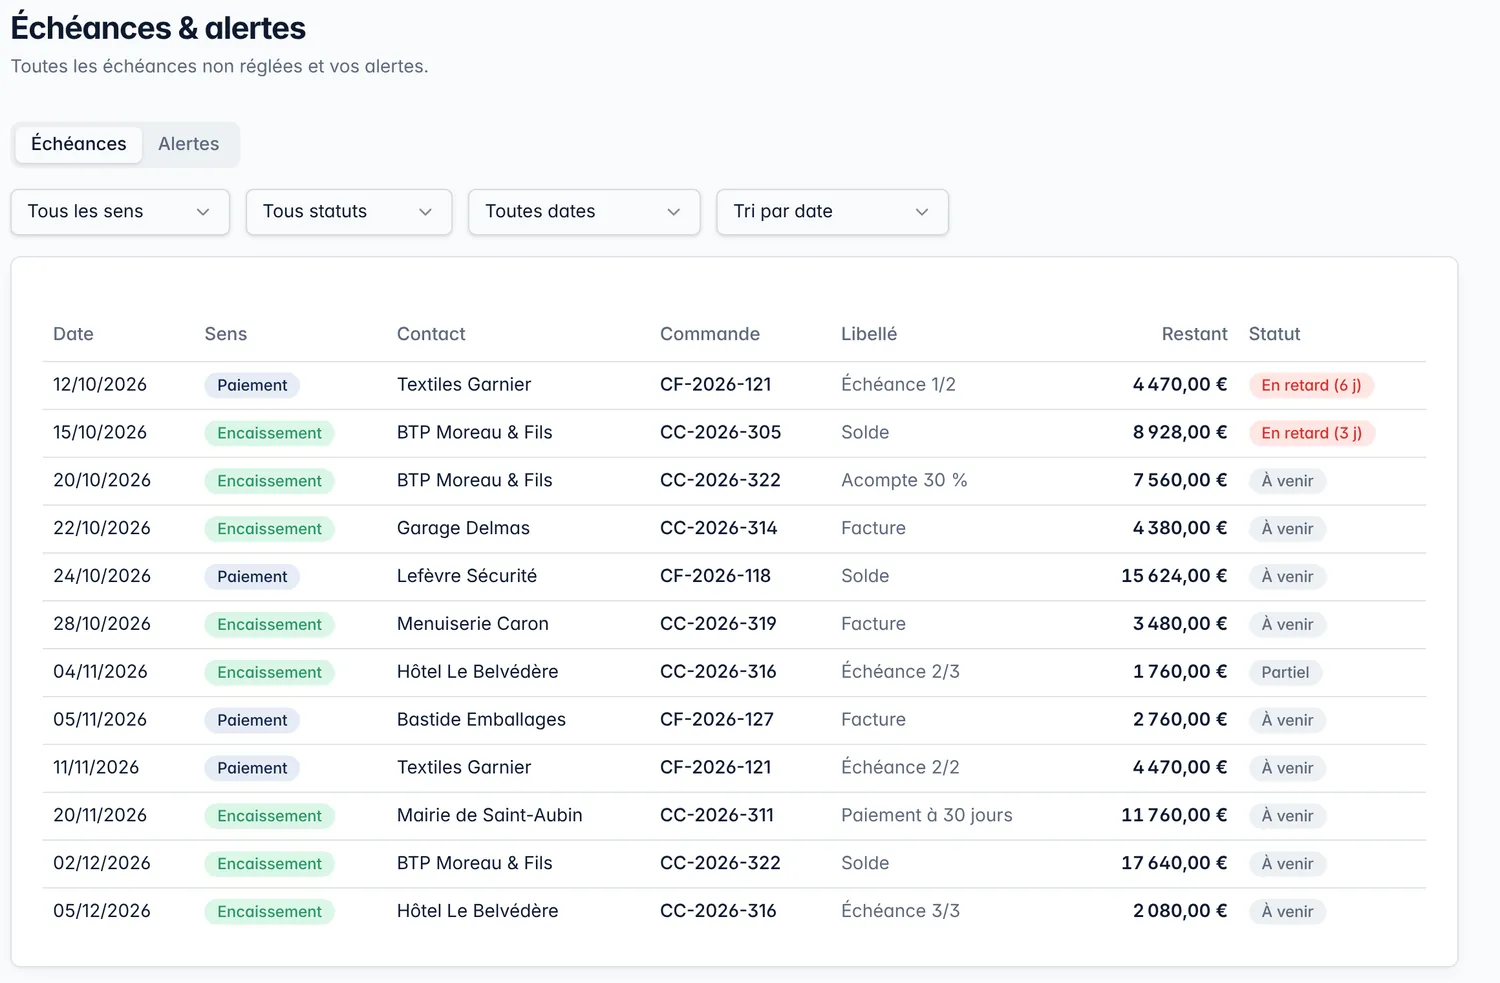Click the En retard (3 j) badge

point(1311,433)
